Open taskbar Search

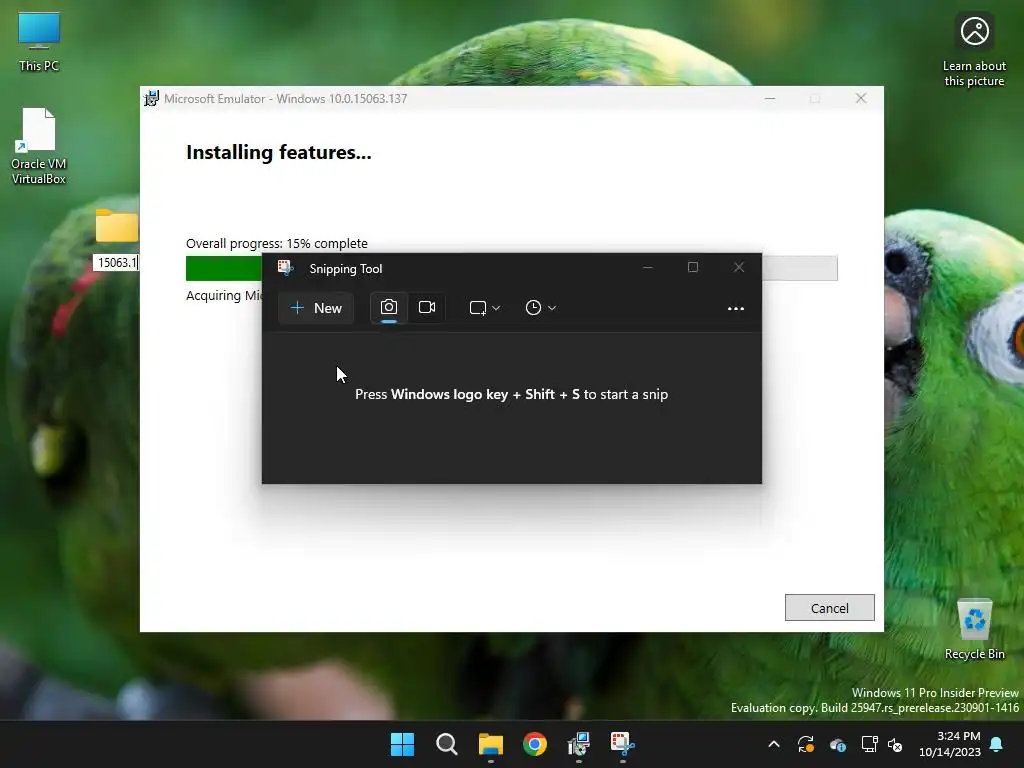point(447,744)
